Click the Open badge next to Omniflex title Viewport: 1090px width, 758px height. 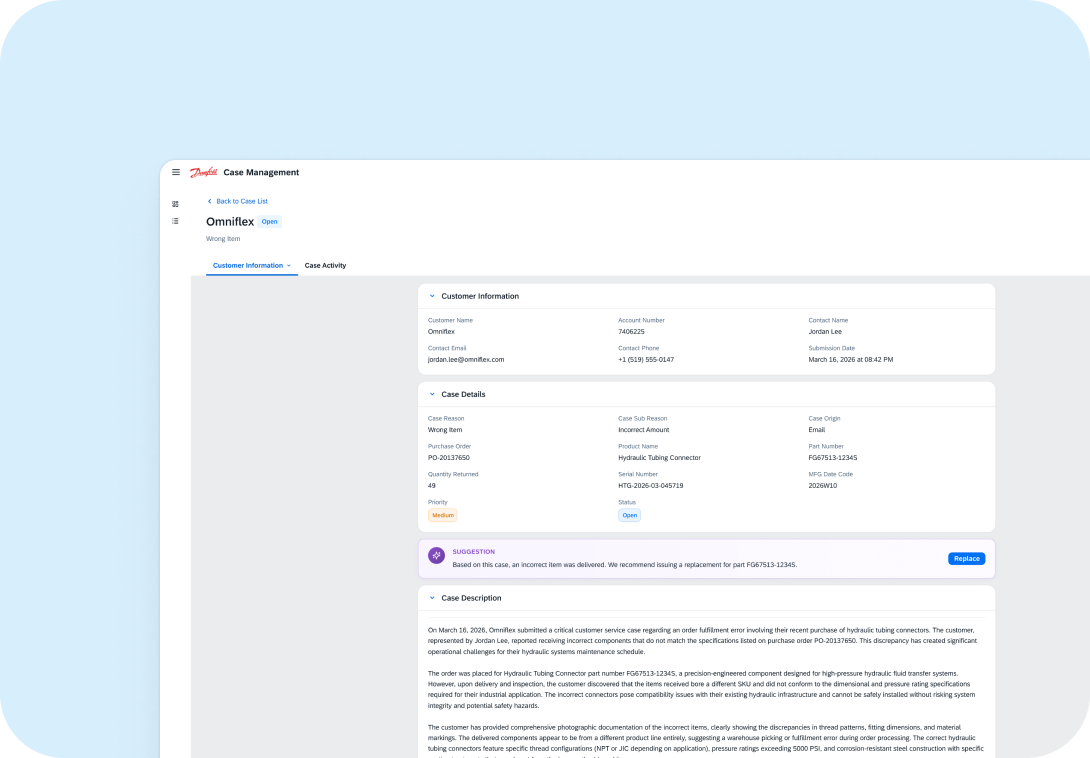pos(269,221)
